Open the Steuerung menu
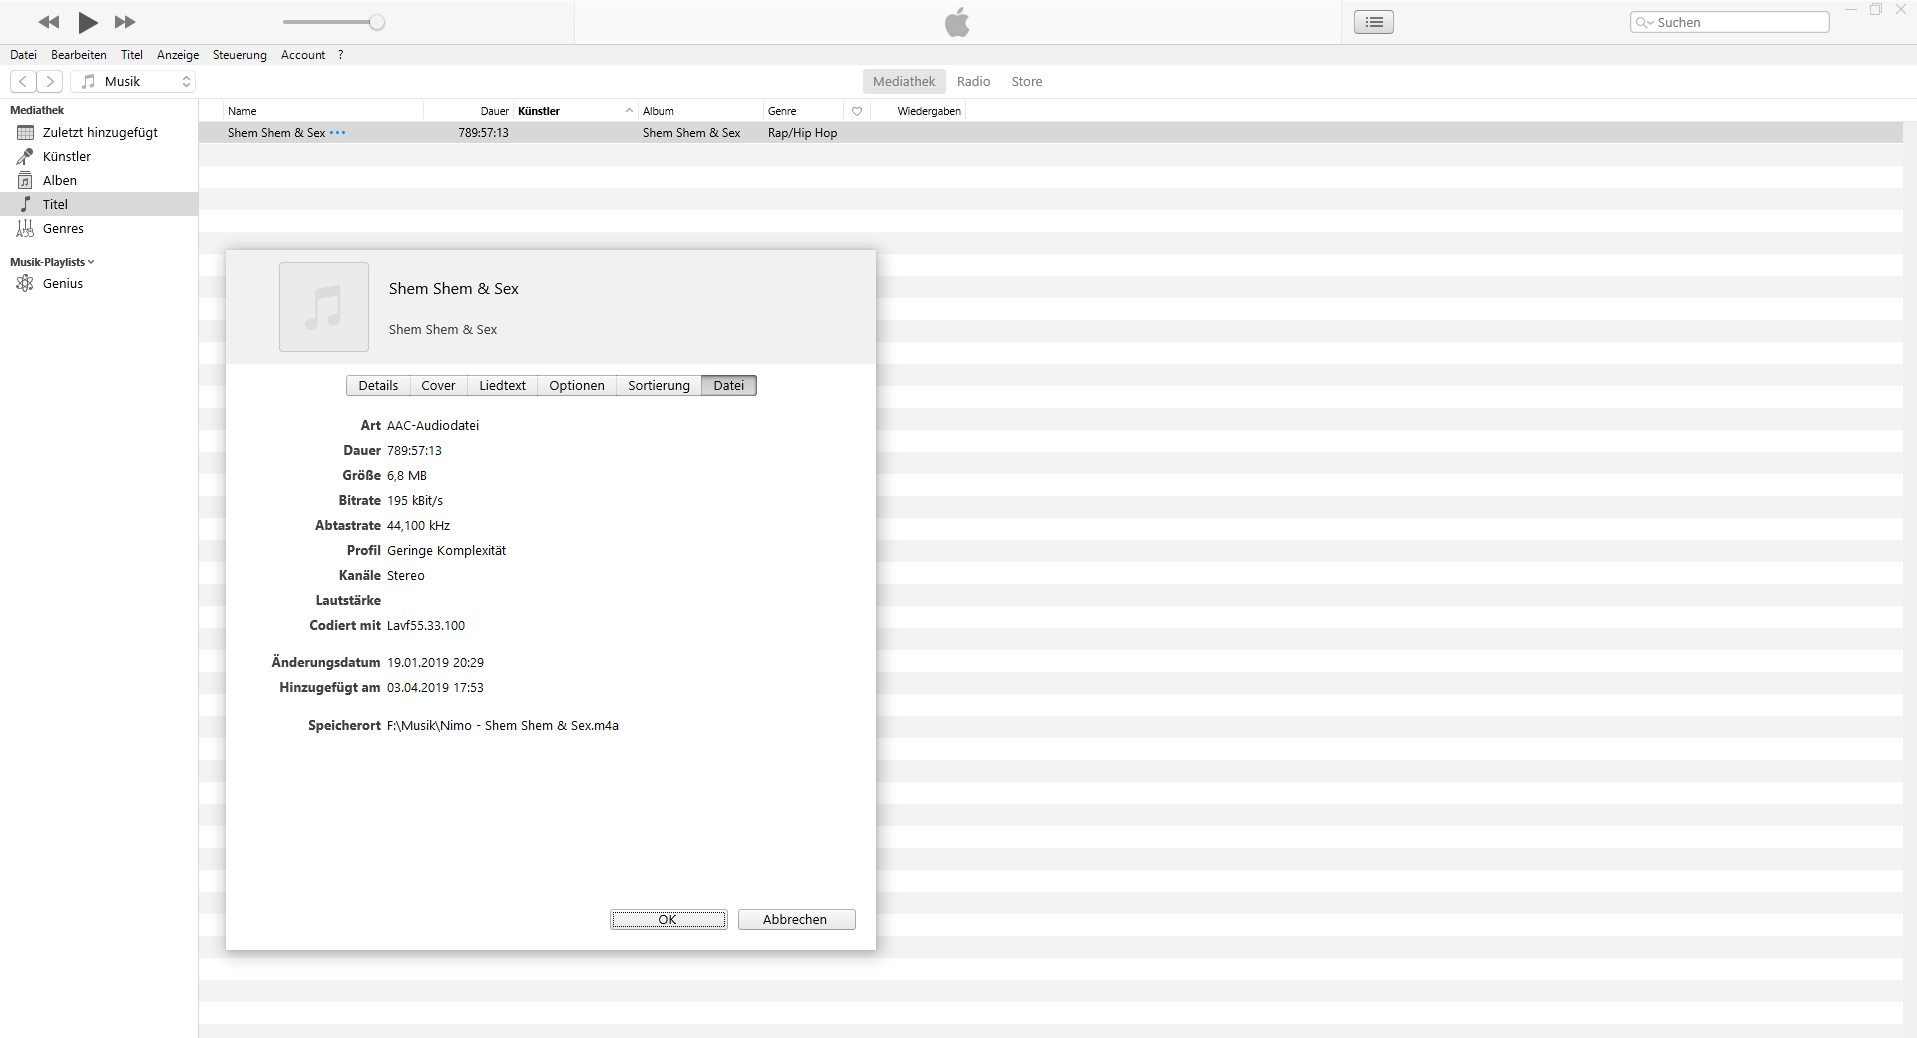This screenshot has height=1038, width=1917. pyautogui.click(x=240, y=55)
